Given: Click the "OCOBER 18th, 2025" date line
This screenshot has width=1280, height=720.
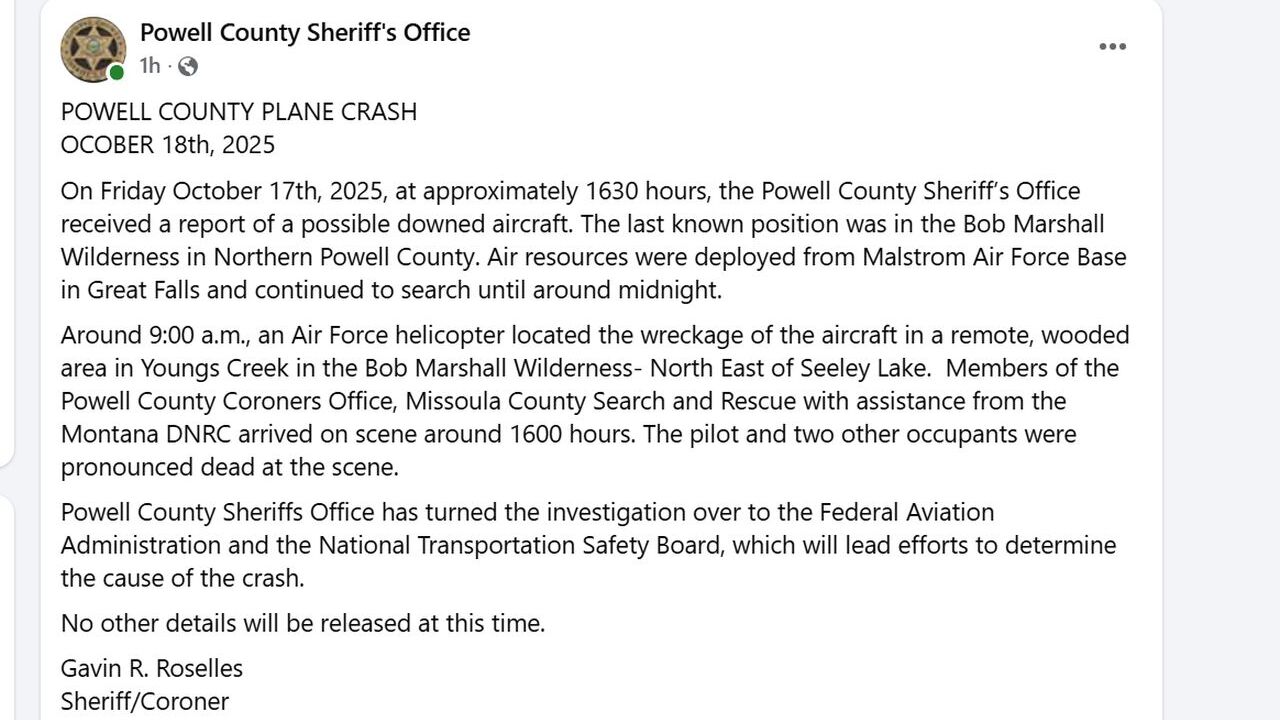Looking at the screenshot, I should 167,145.
